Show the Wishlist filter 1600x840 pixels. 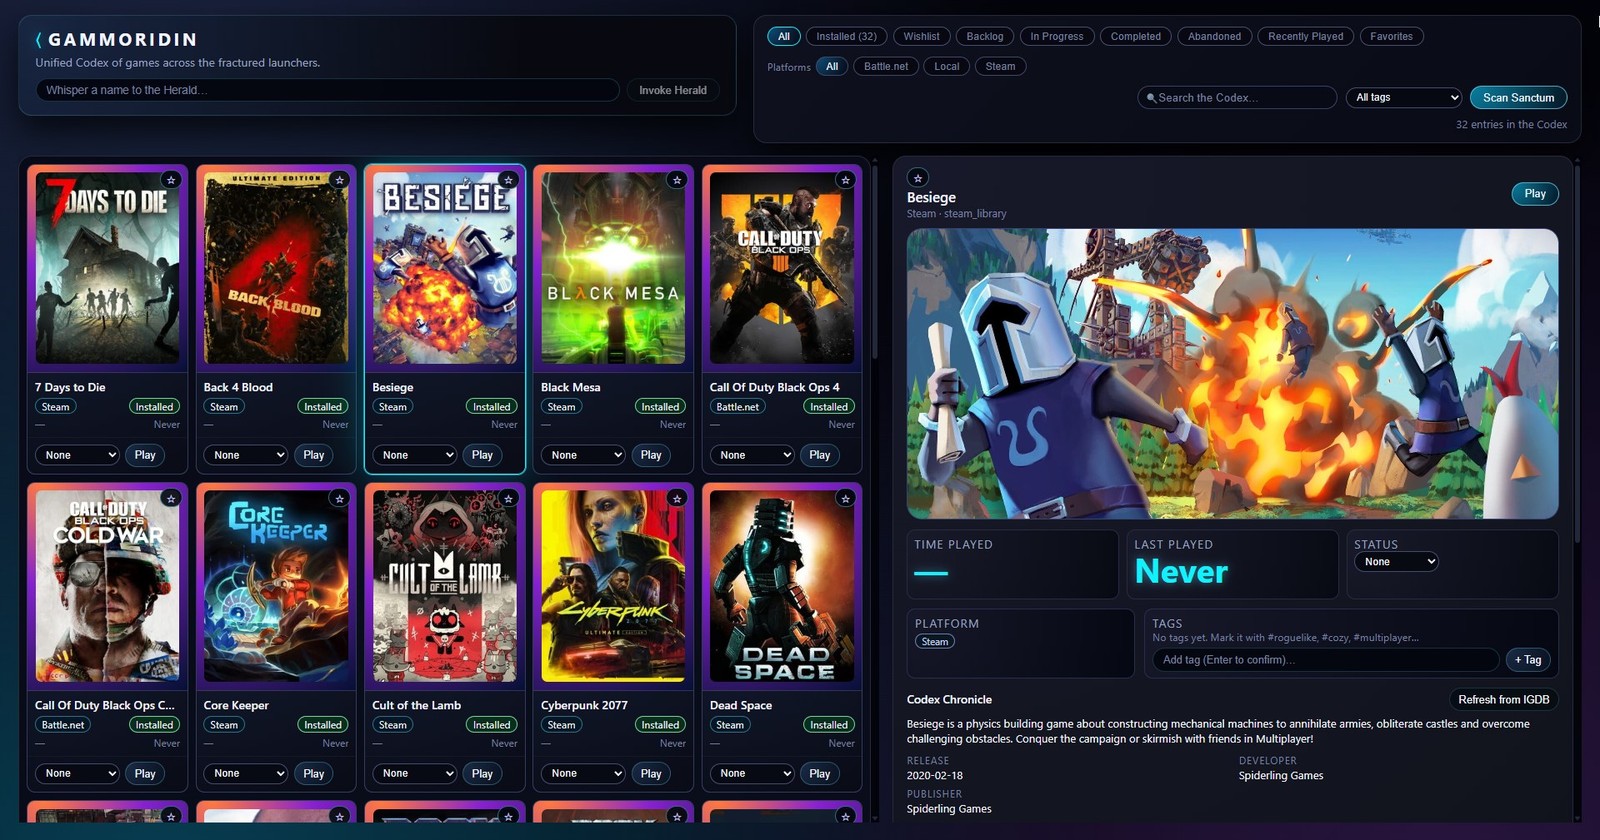921,36
